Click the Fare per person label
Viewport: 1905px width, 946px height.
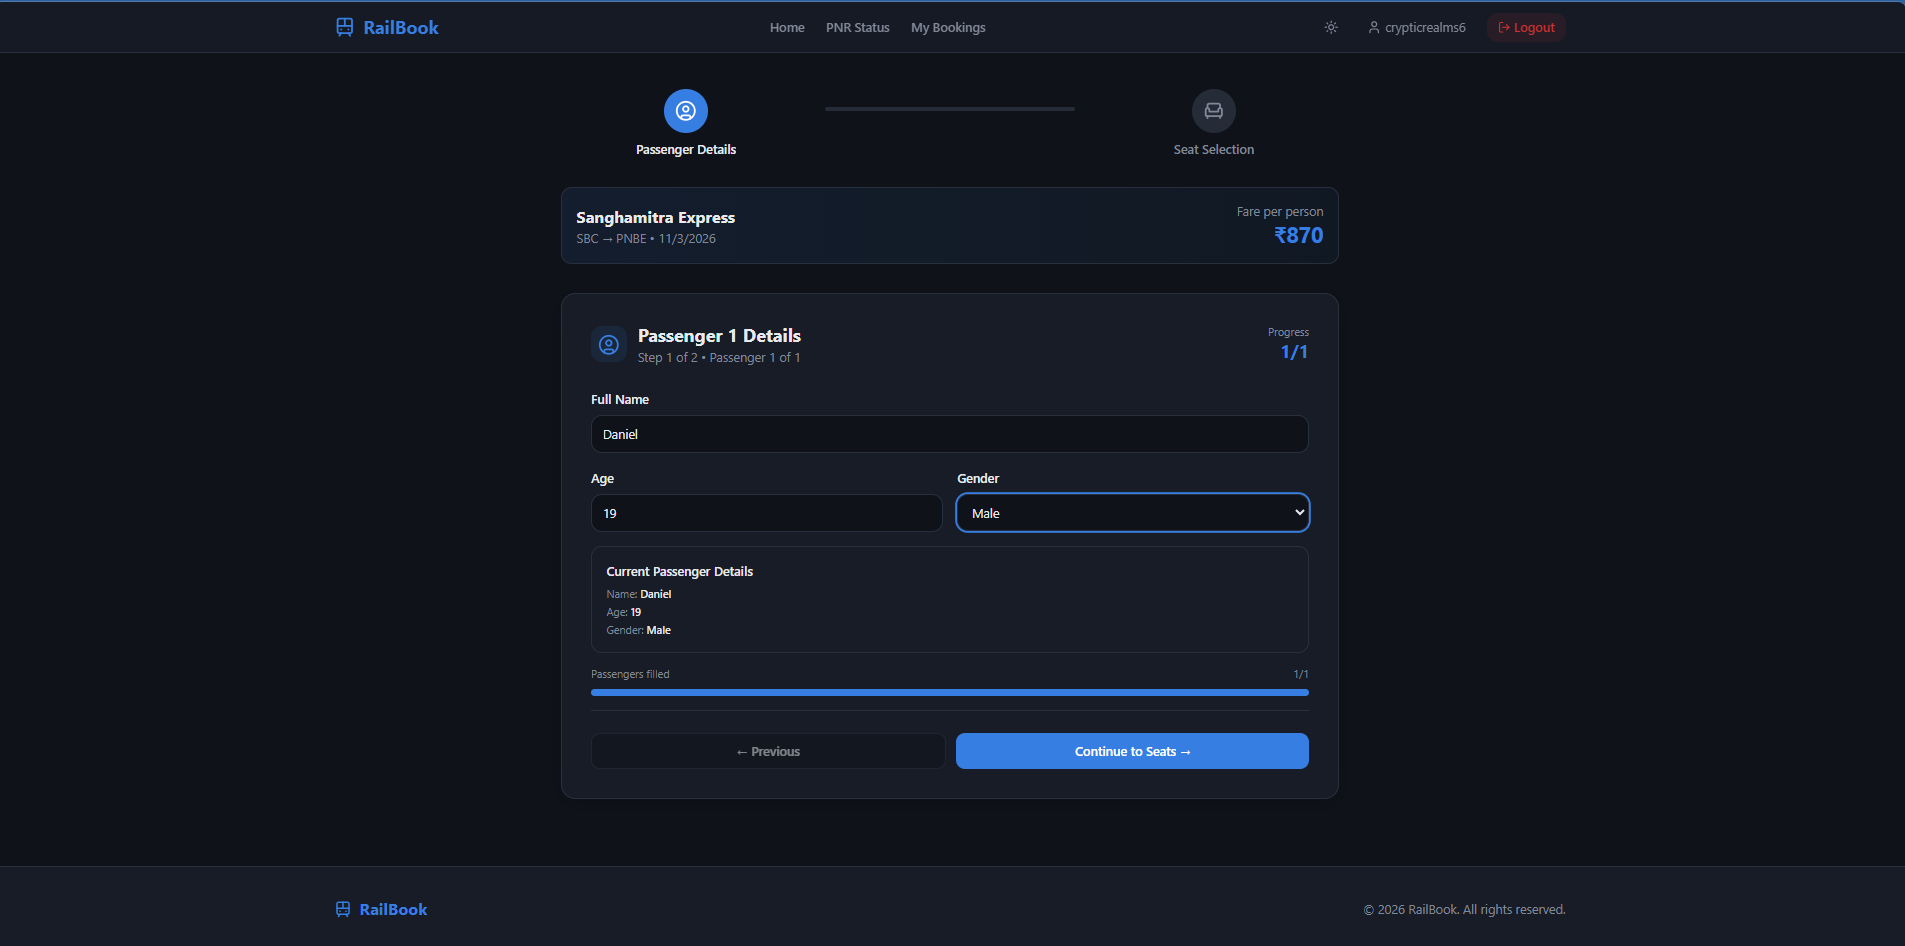1280,212
